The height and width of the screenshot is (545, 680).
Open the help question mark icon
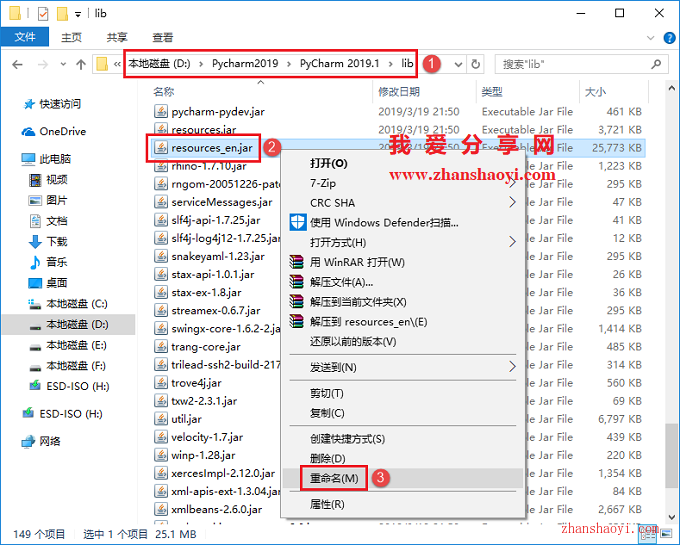669,38
